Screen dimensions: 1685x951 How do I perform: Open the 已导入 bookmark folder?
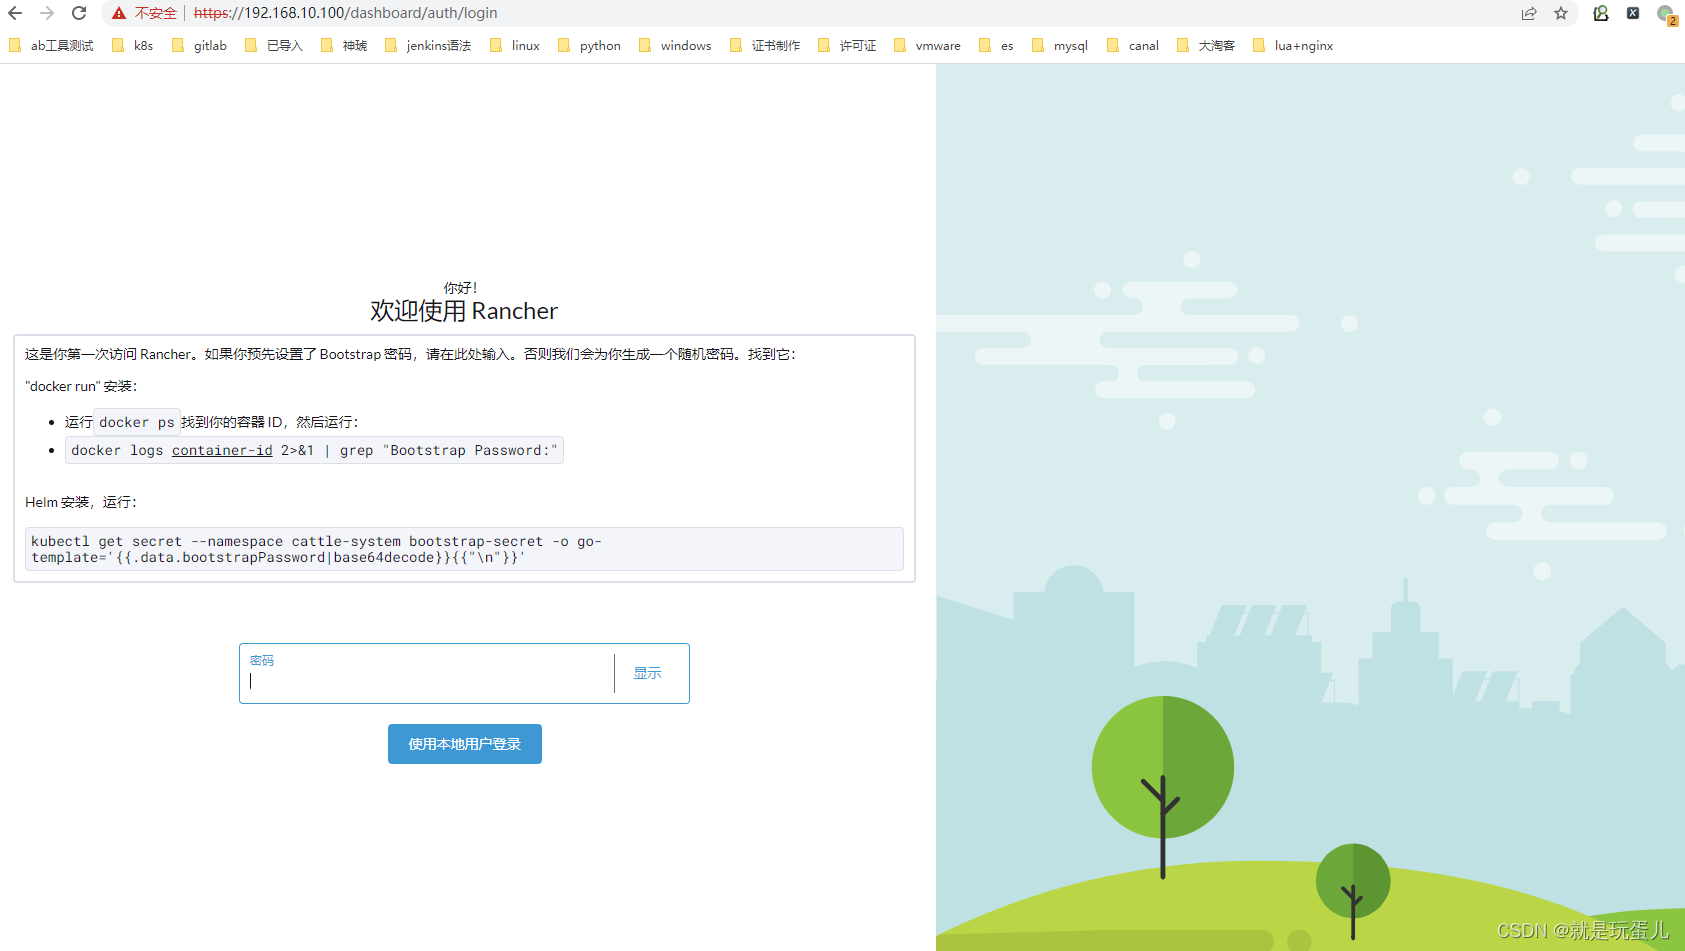274,45
